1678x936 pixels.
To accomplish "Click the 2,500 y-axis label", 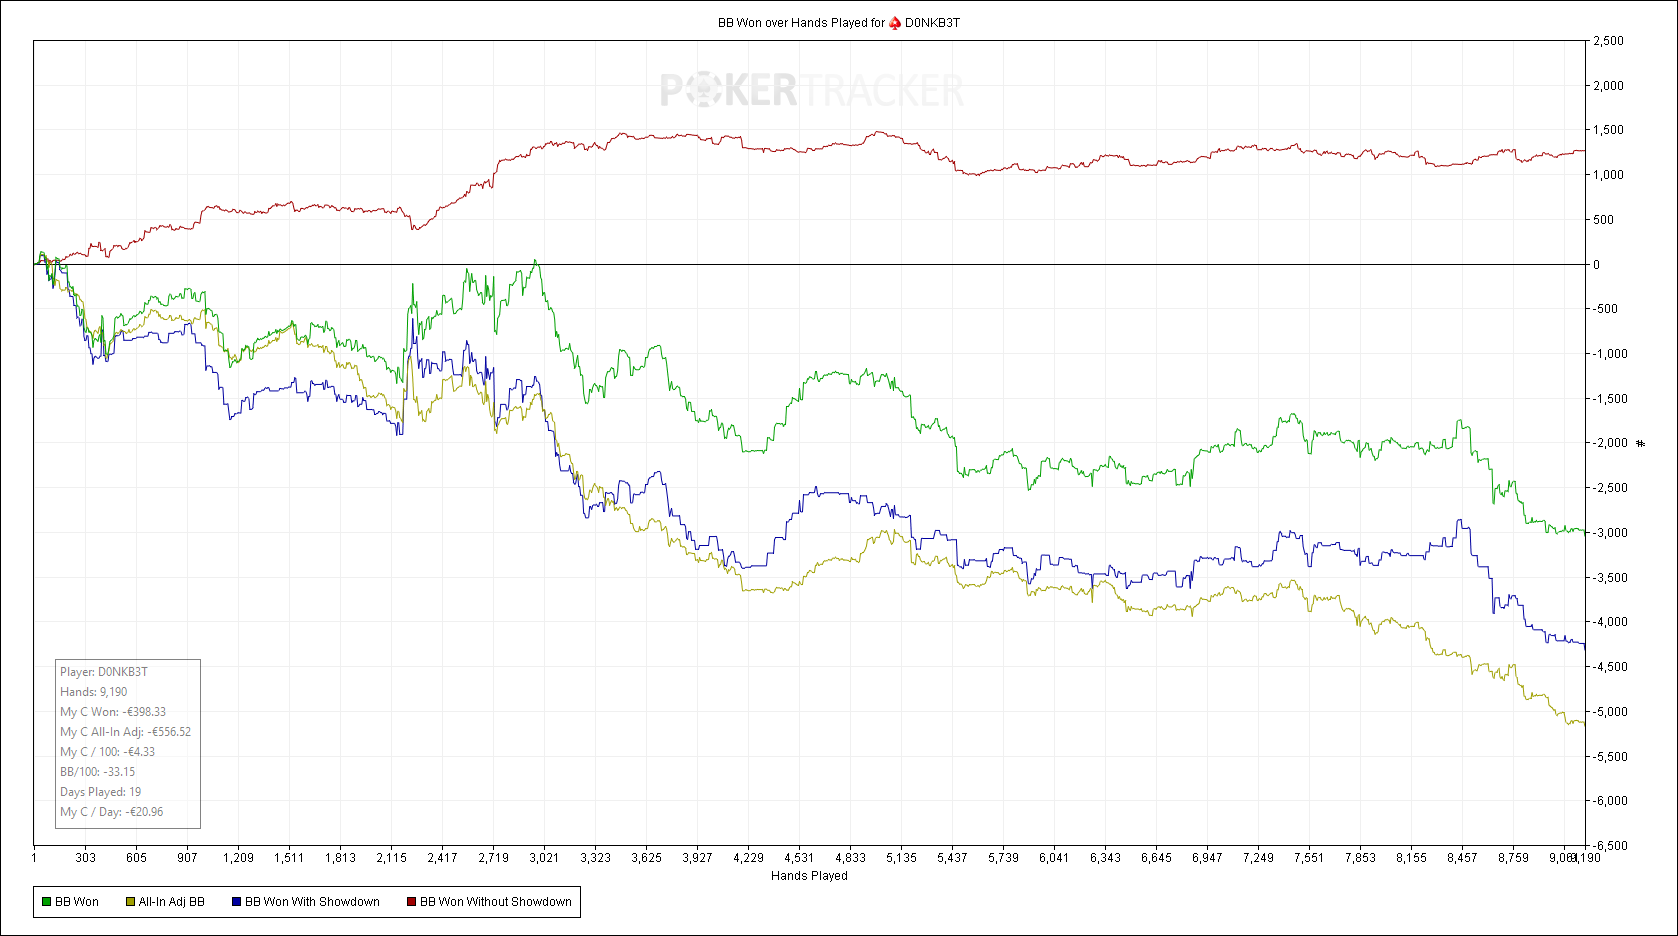I will click(x=1608, y=41).
